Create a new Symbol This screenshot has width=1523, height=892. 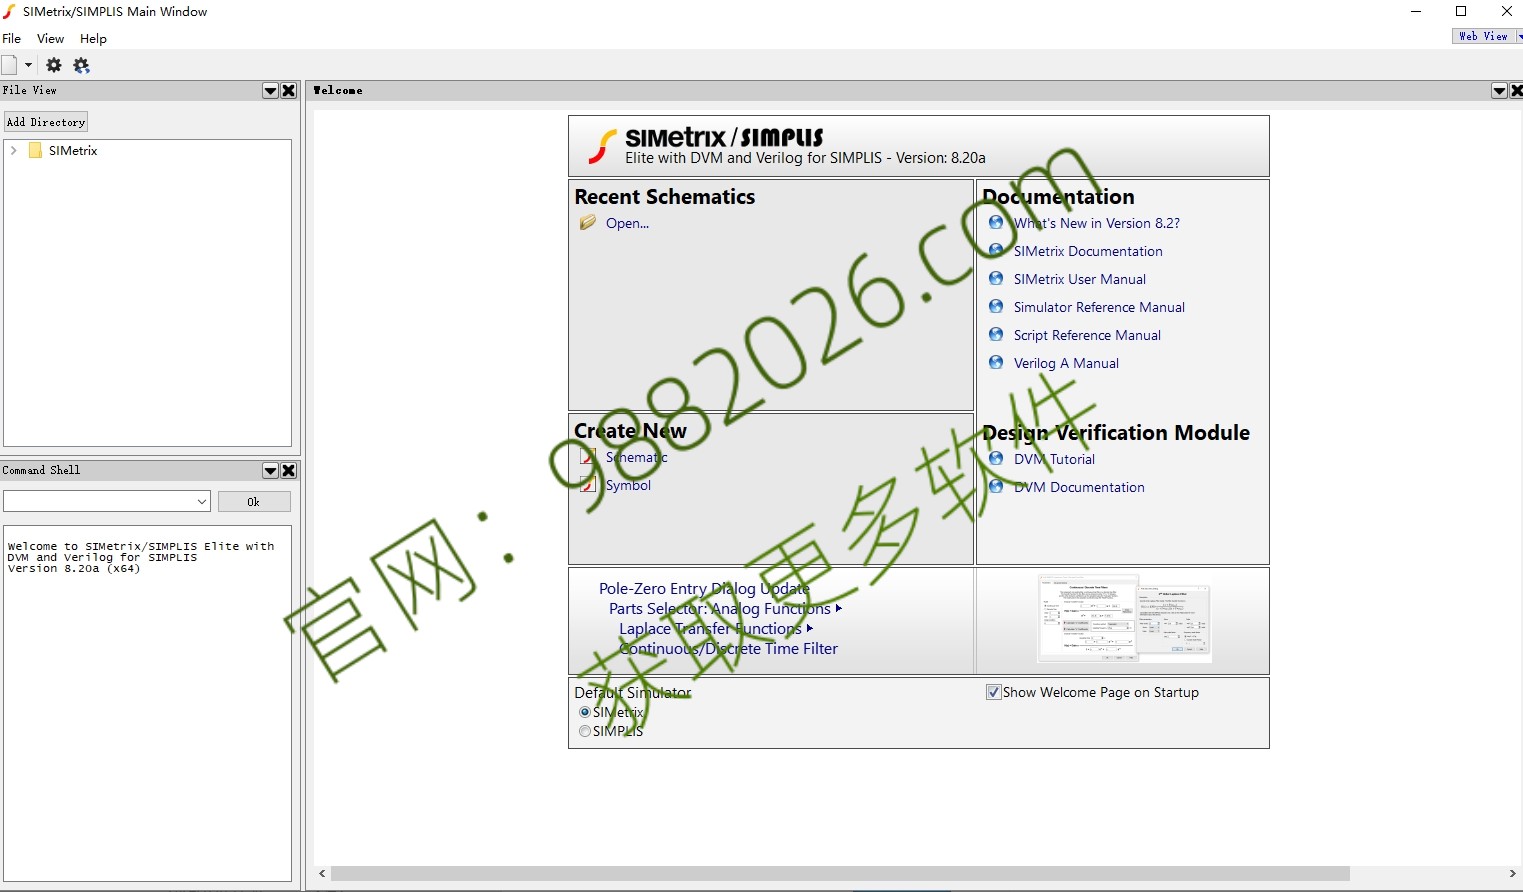[628, 485]
